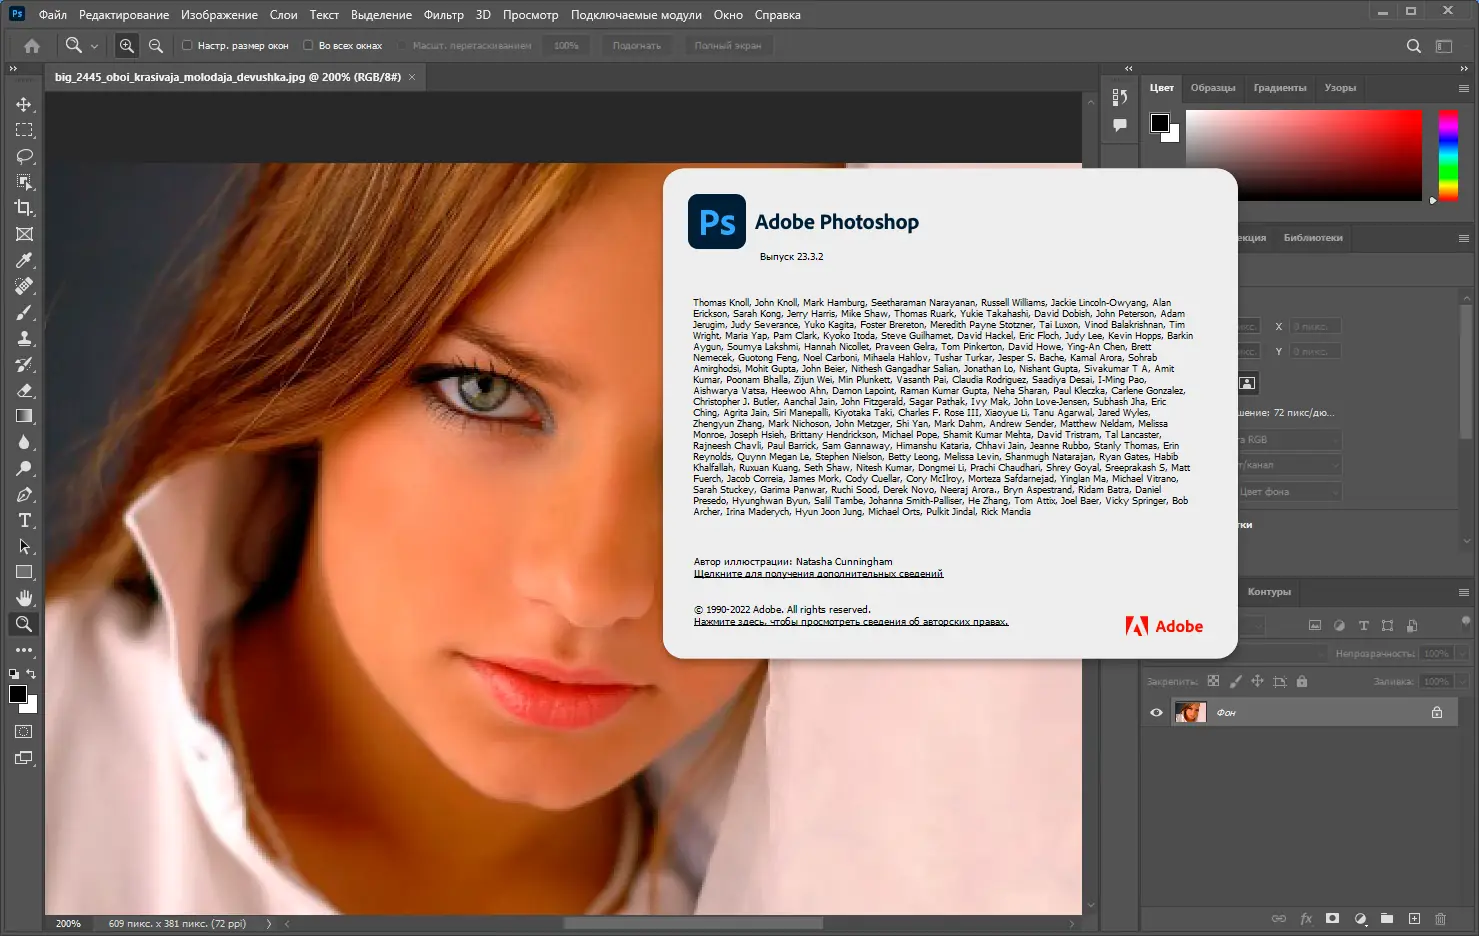Enable the 'Настр. размер окон' checkbox
Image resolution: width=1479 pixels, height=936 pixels.
(x=187, y=45)
